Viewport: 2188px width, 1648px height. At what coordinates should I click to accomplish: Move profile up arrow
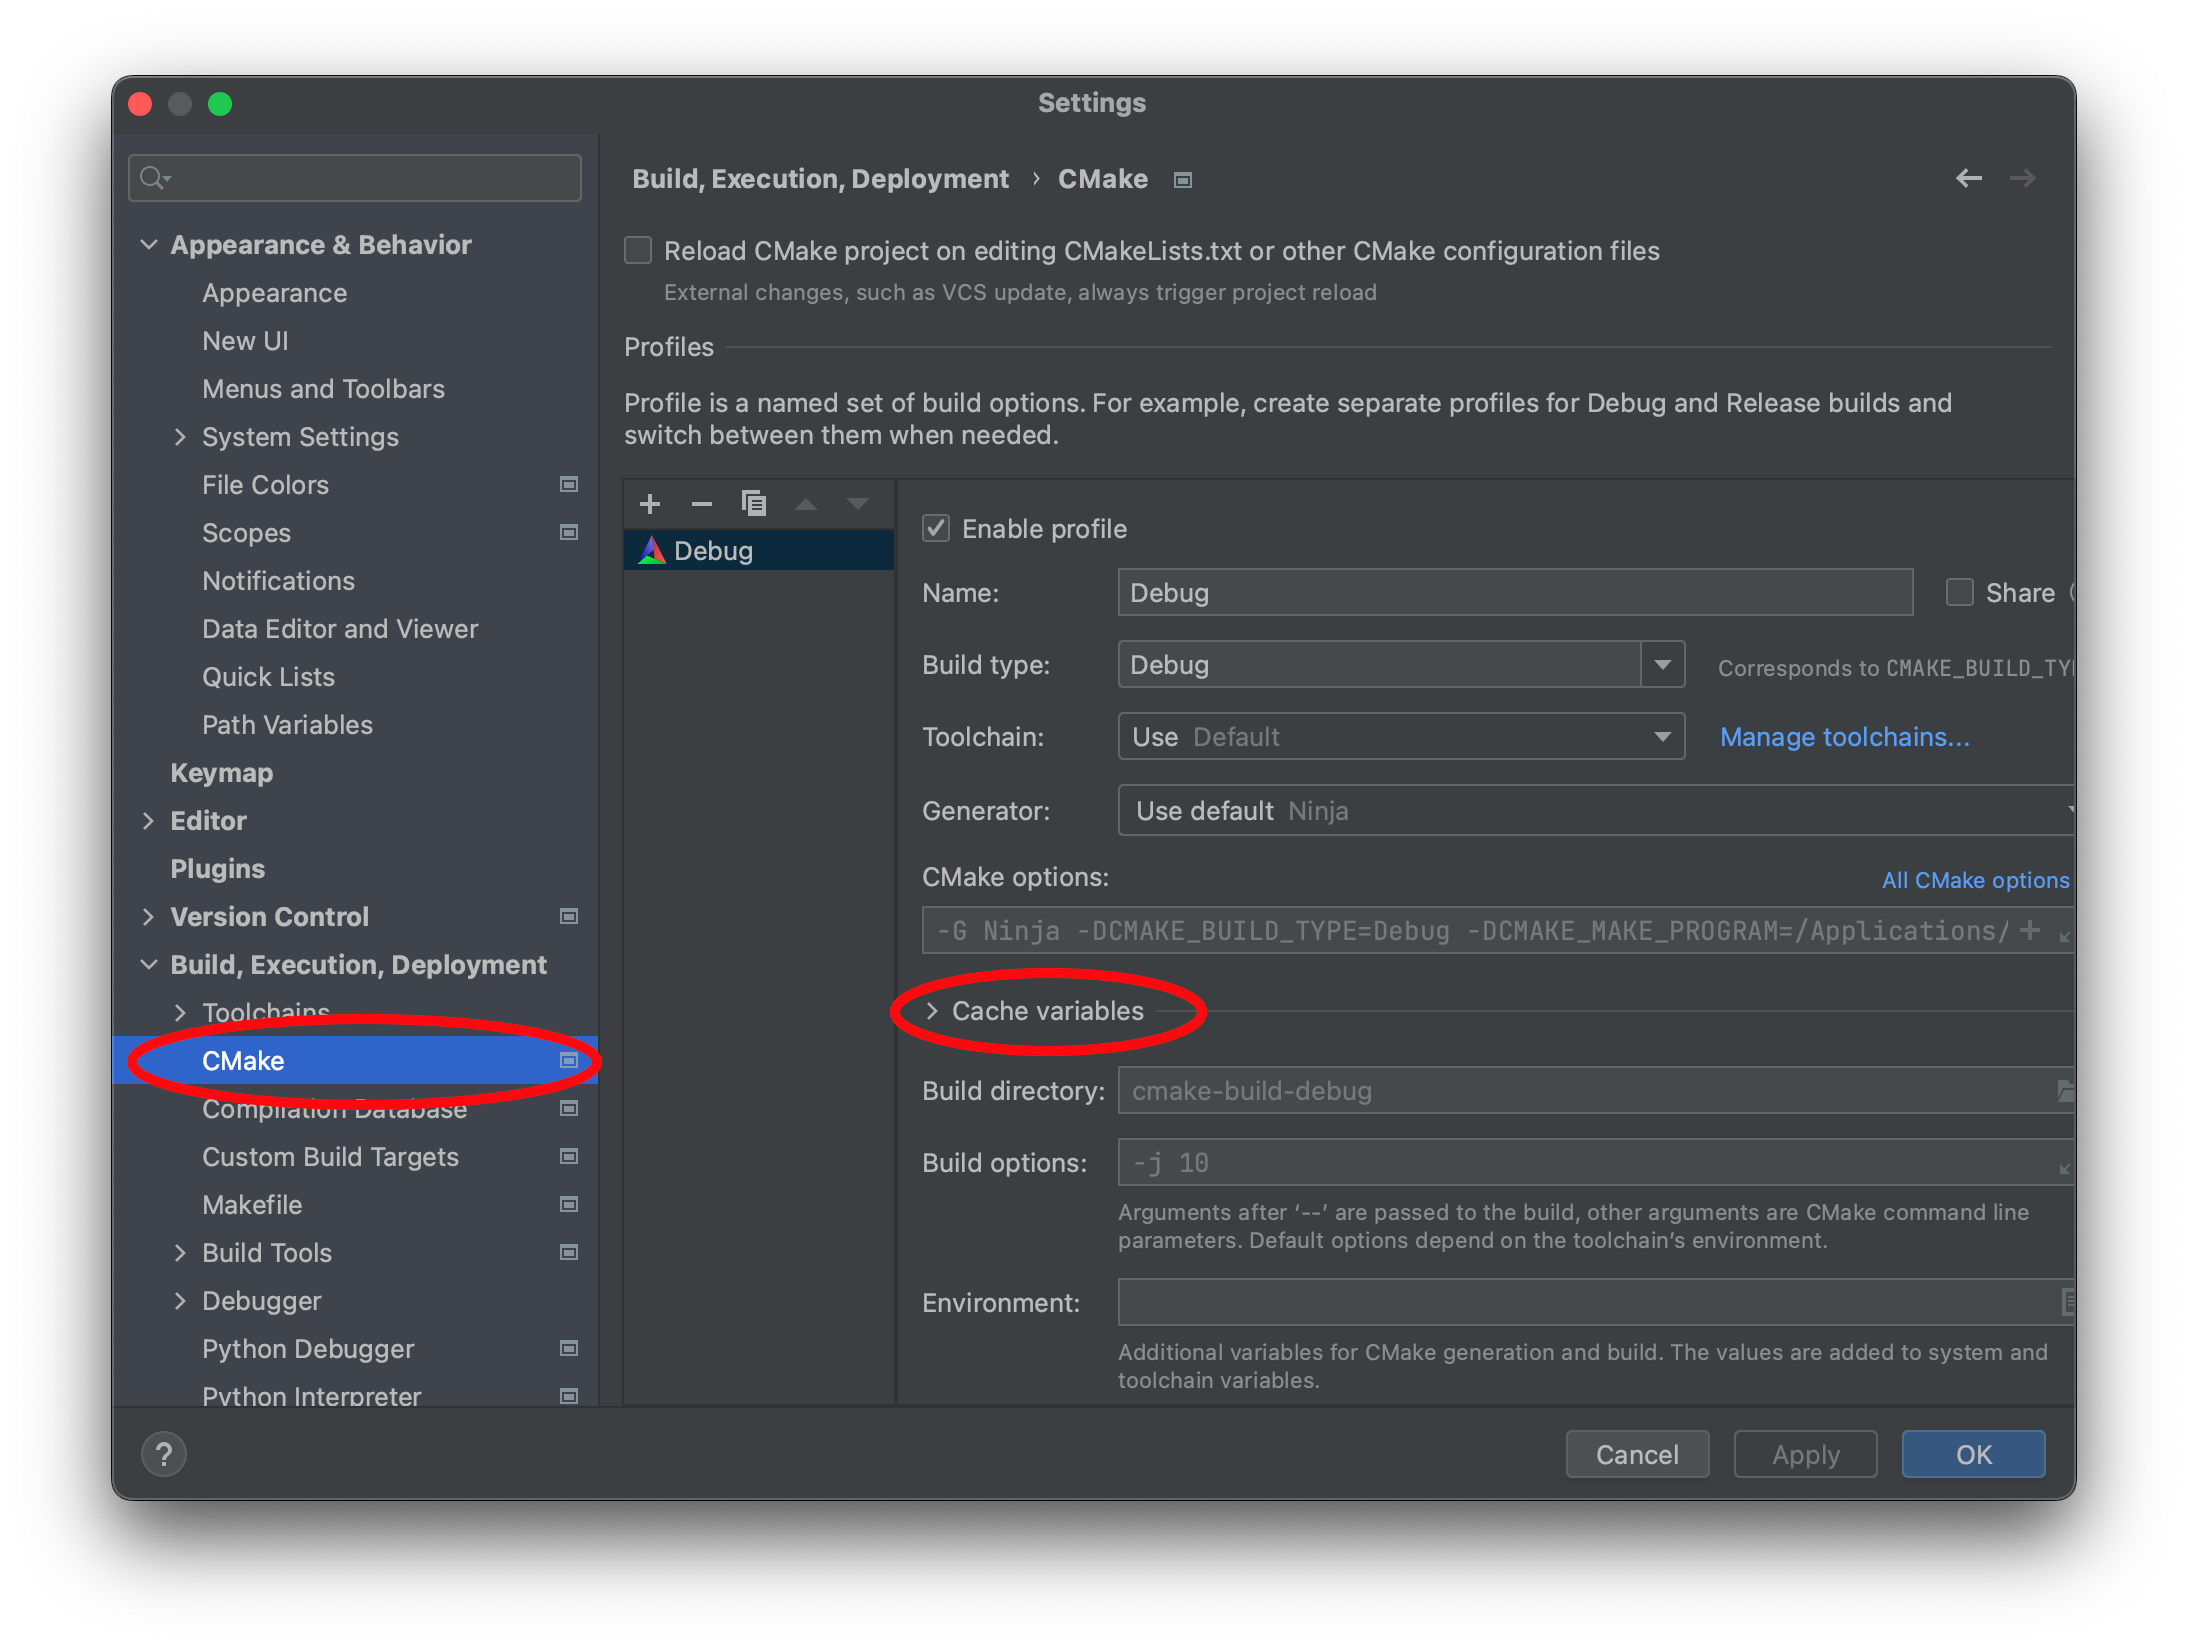point(806,503)
